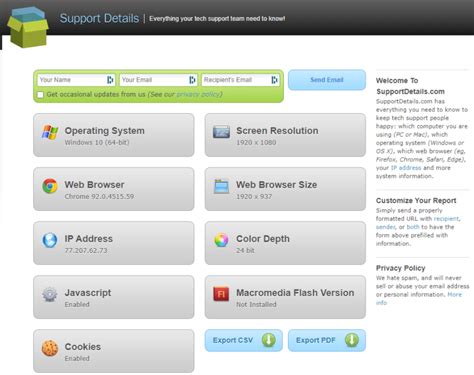Click the Send Email button

327,80
